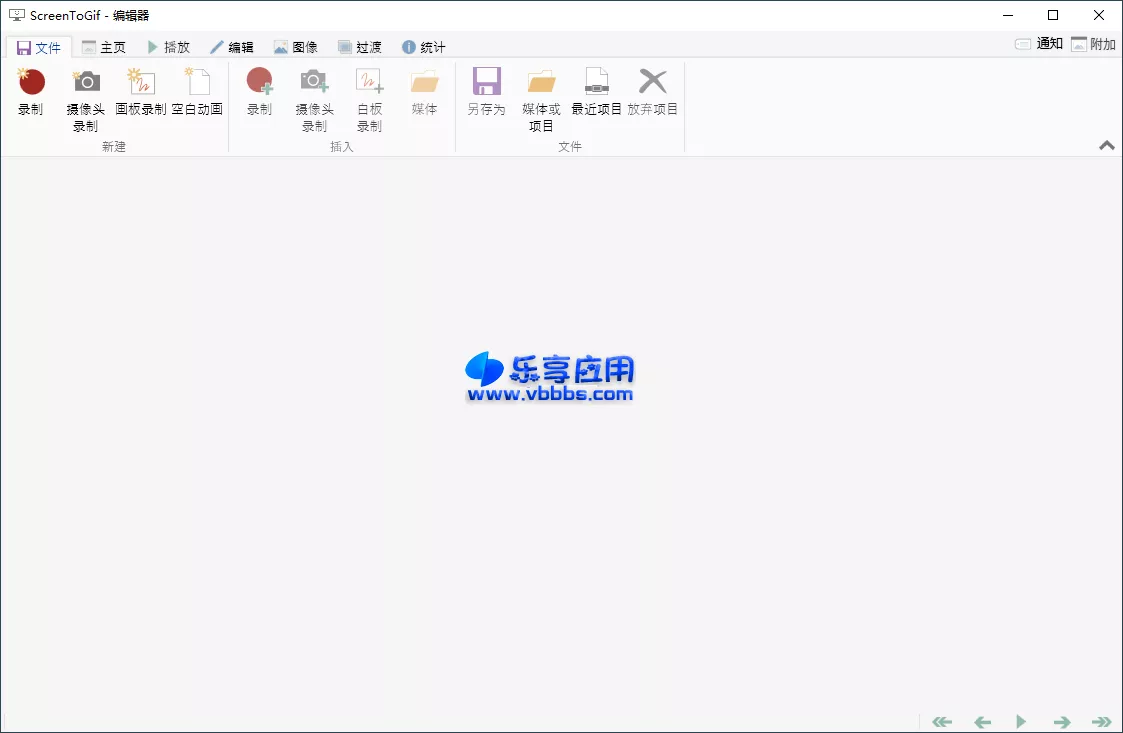Play the animation preview

[1021, 721]
